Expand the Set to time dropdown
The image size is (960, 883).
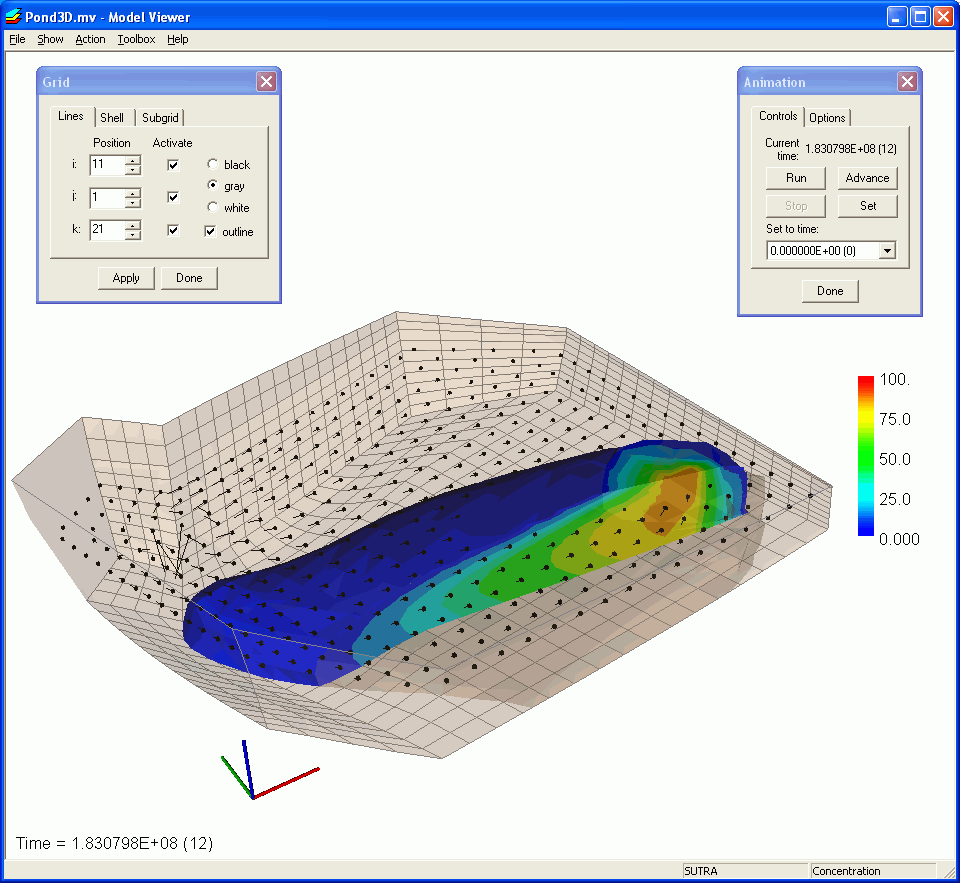pyautogui.click(x=887, y=250)
